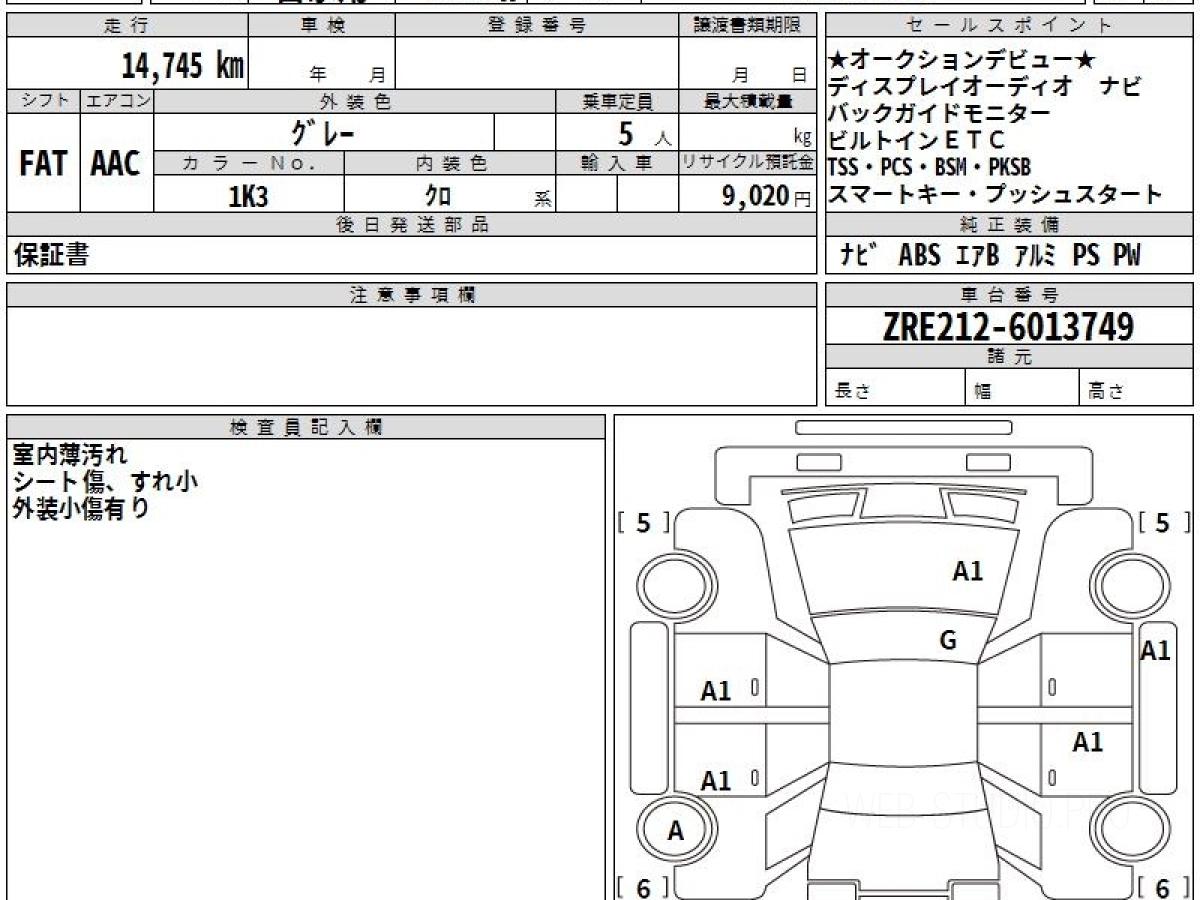The image size is (1200, 900).
Task: Select the 車台番号 label
Action: [1009, 295]
